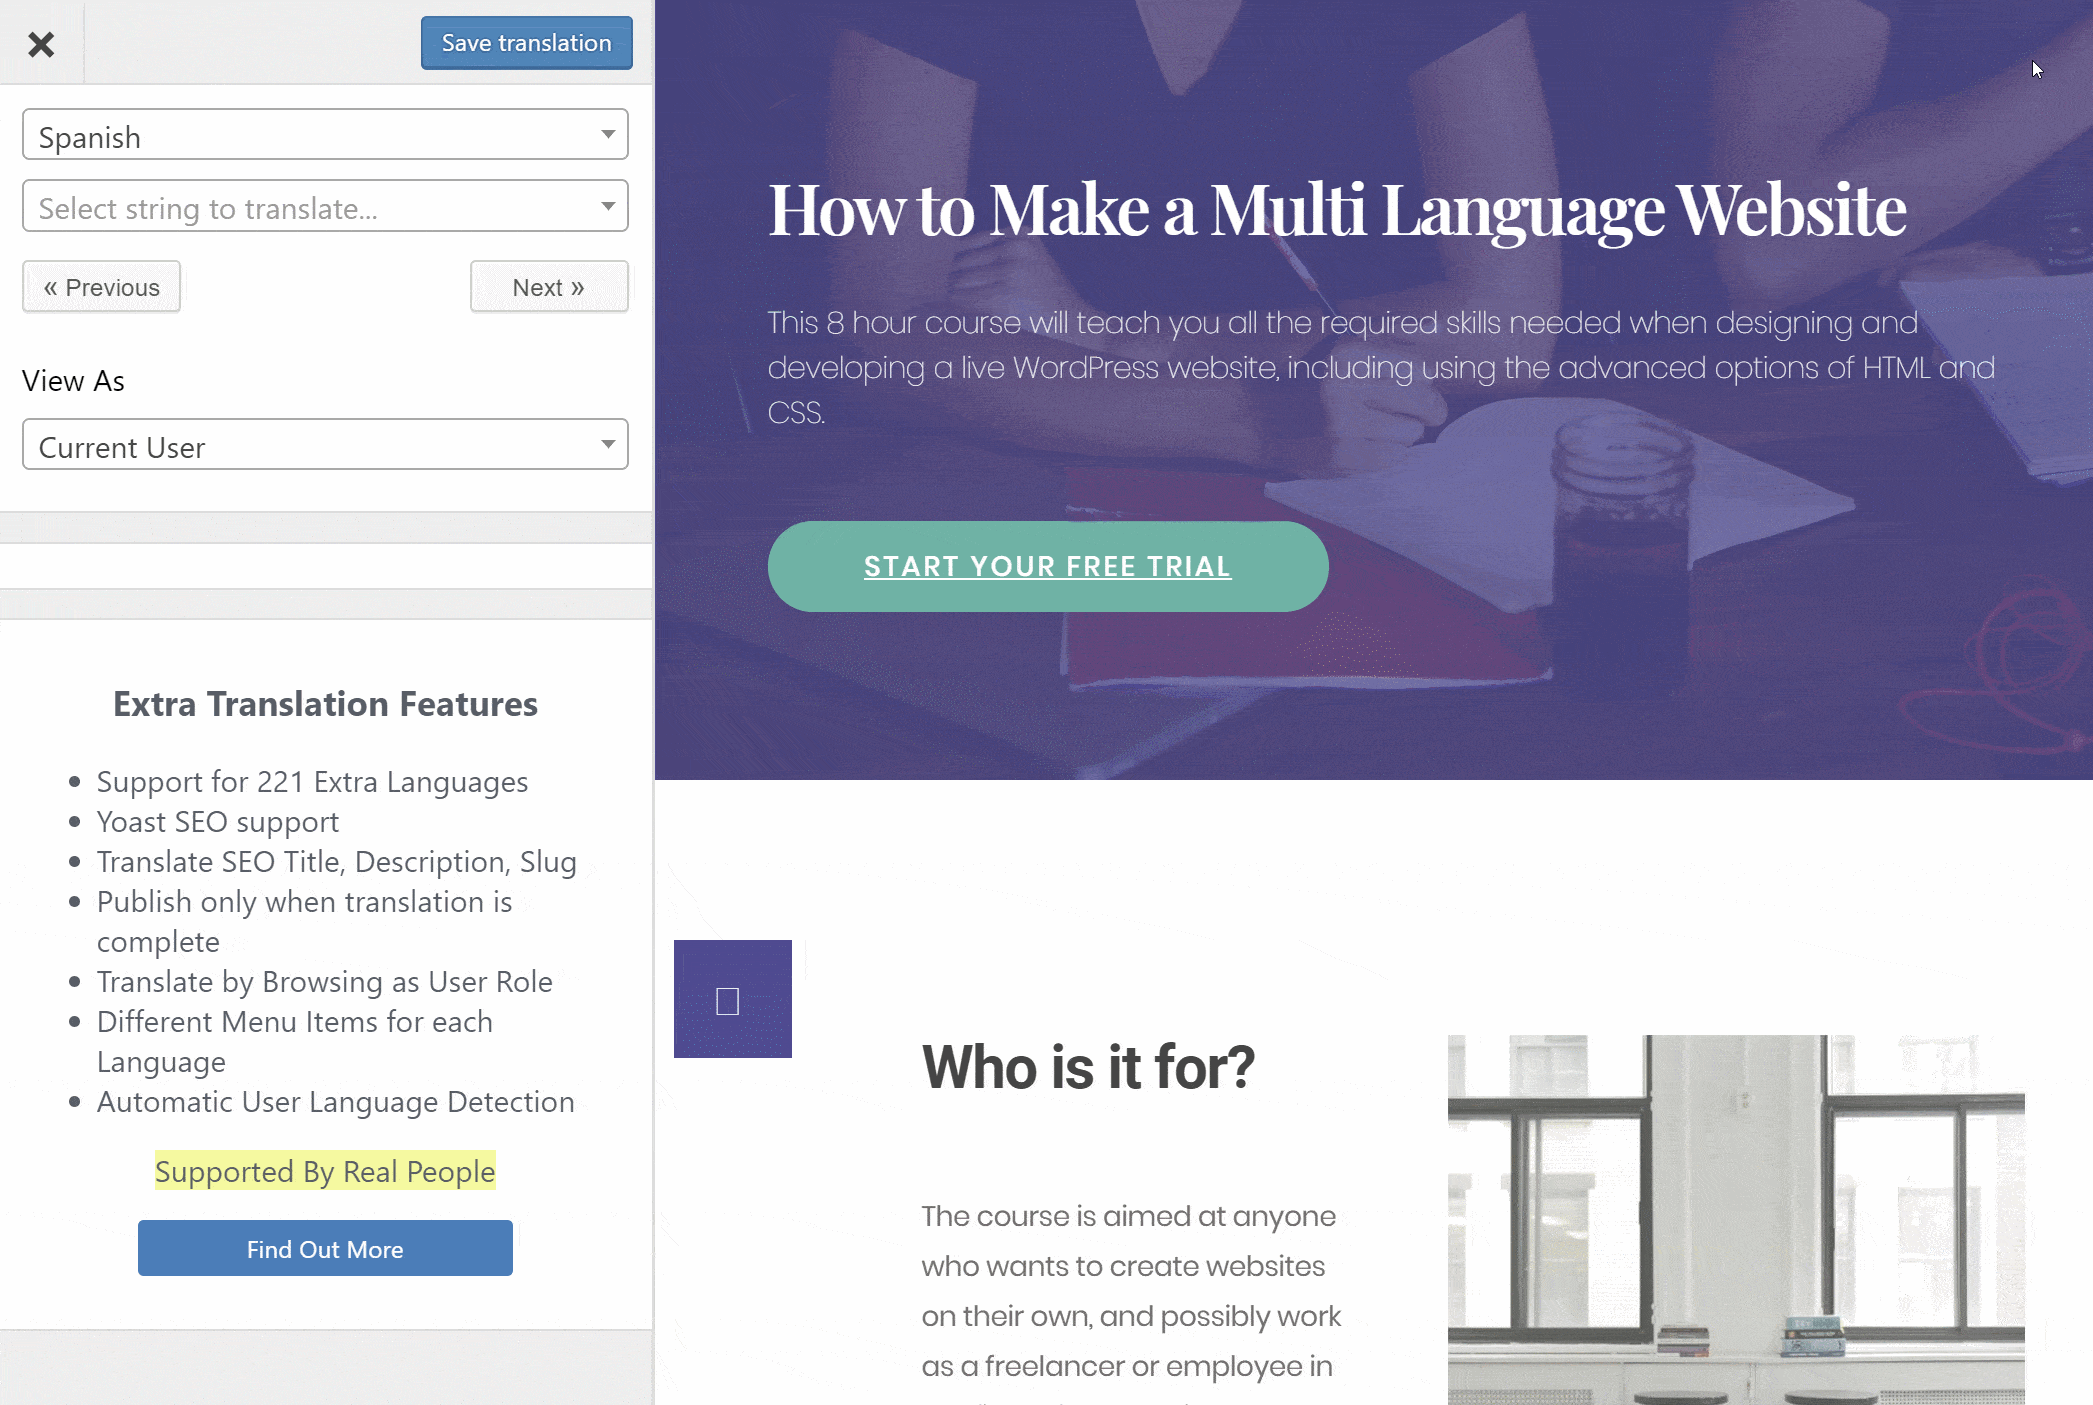The height and width of the screenshot is (1405, 2093).
Task: Expand the Select string to translate dropdown
Action: [x=608, y=205]
